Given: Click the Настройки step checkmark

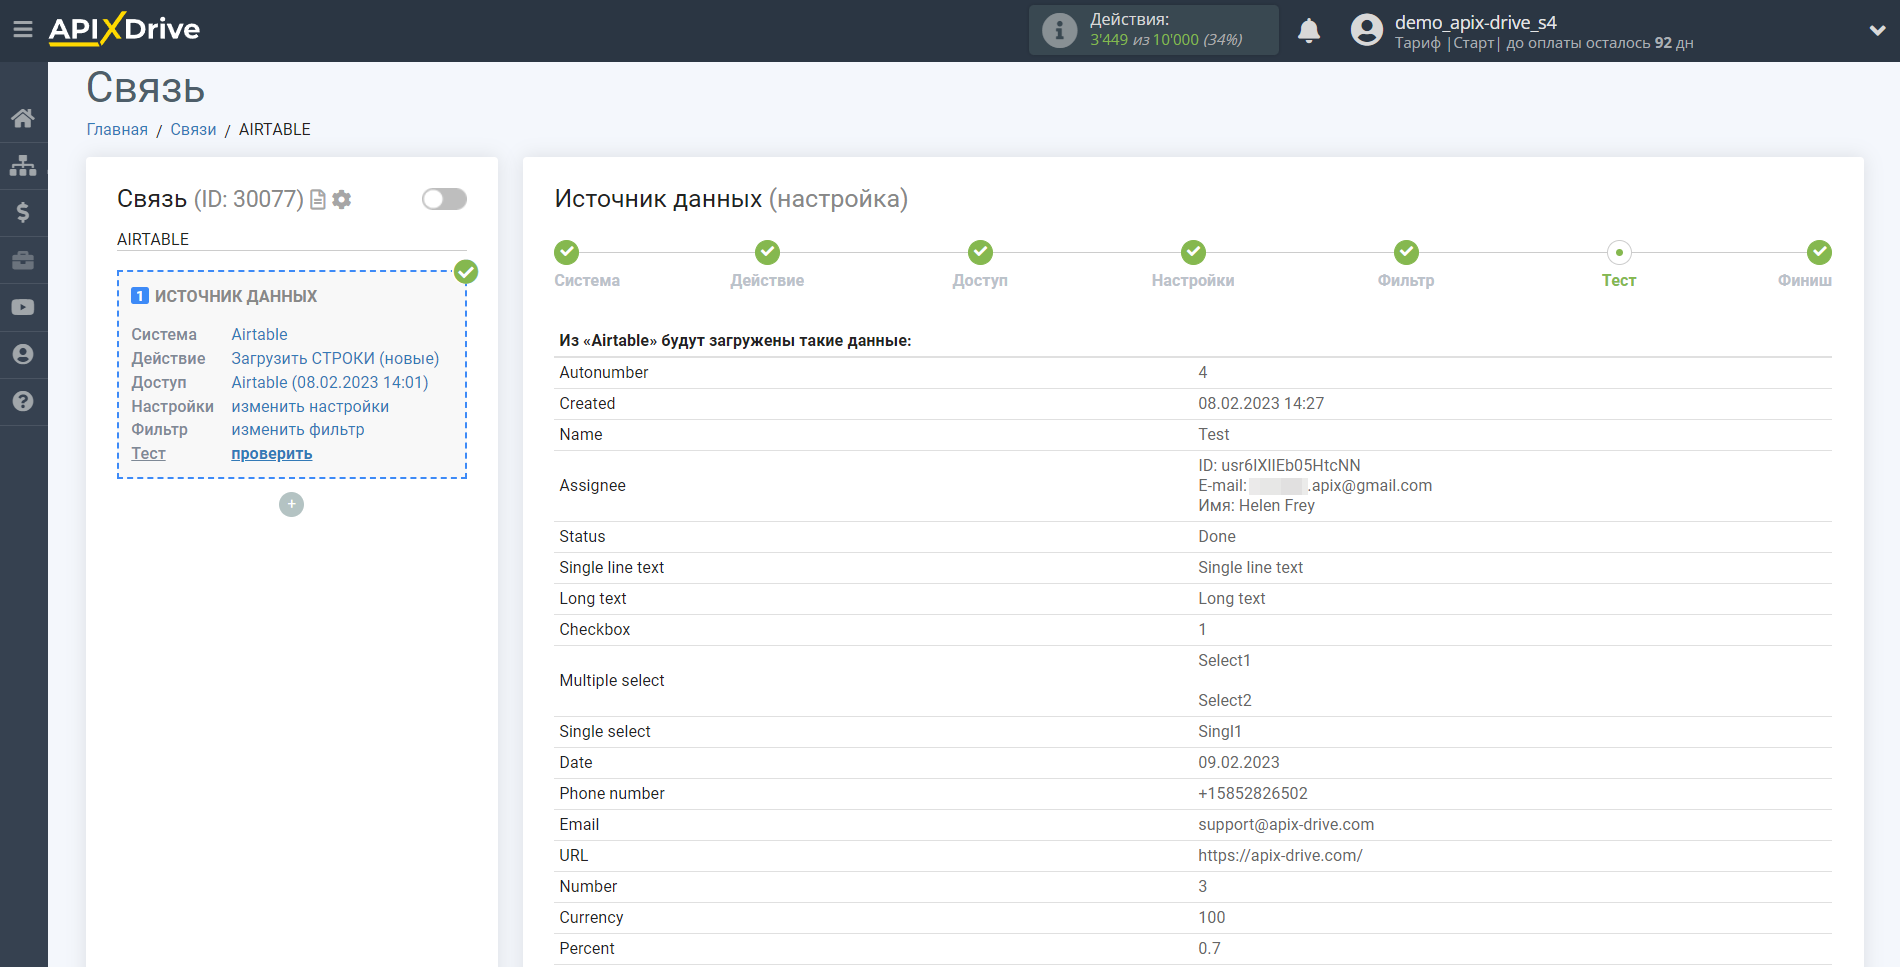Looking at the screenshot, I should [1193, 252].
